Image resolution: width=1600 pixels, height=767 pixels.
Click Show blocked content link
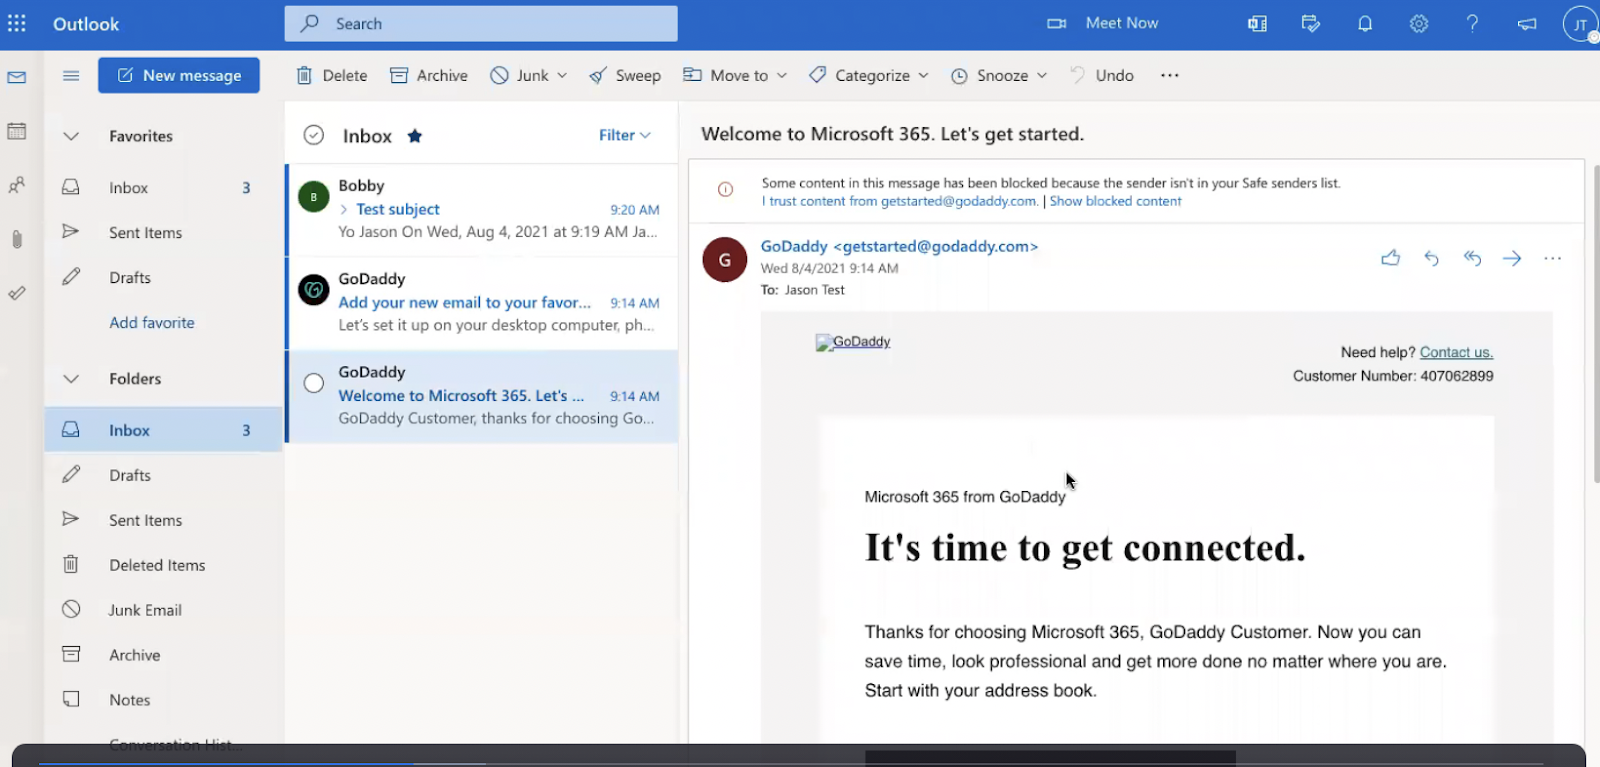click(1115, 201)
